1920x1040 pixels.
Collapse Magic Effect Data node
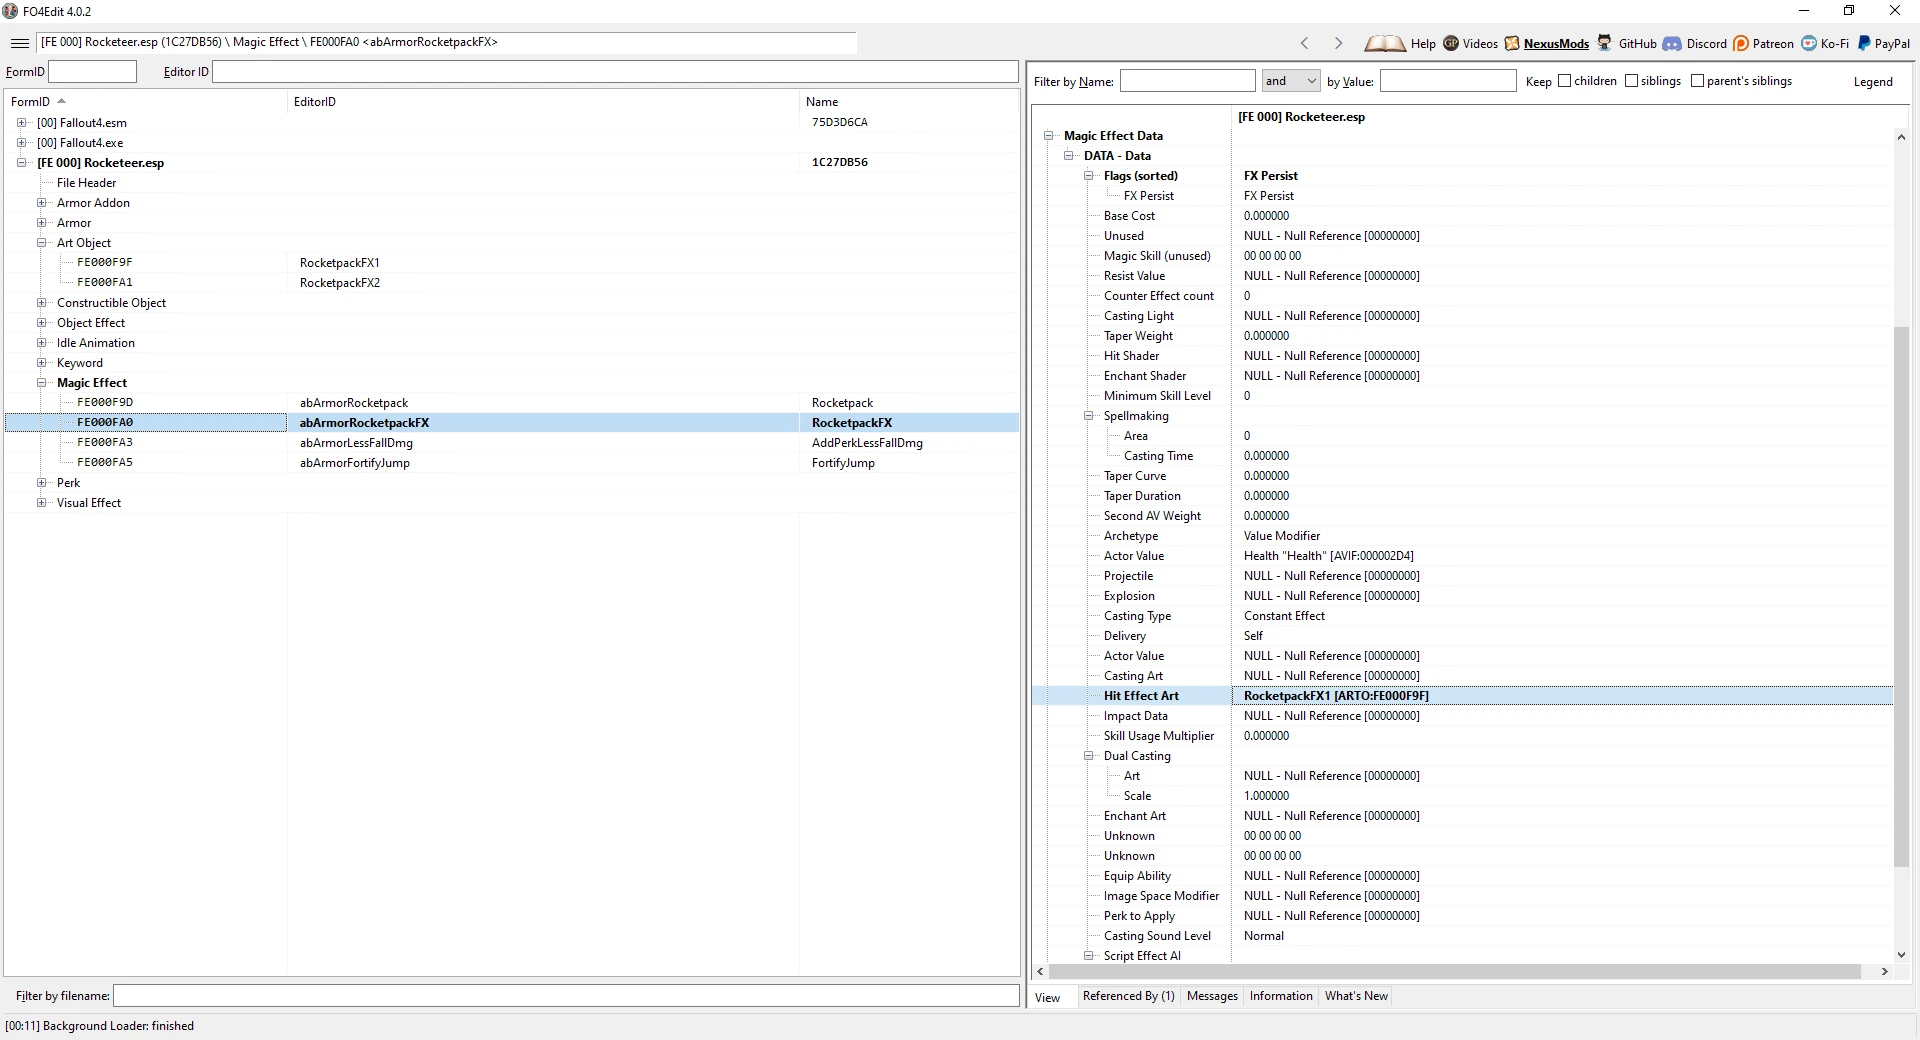coord(1049,136)
